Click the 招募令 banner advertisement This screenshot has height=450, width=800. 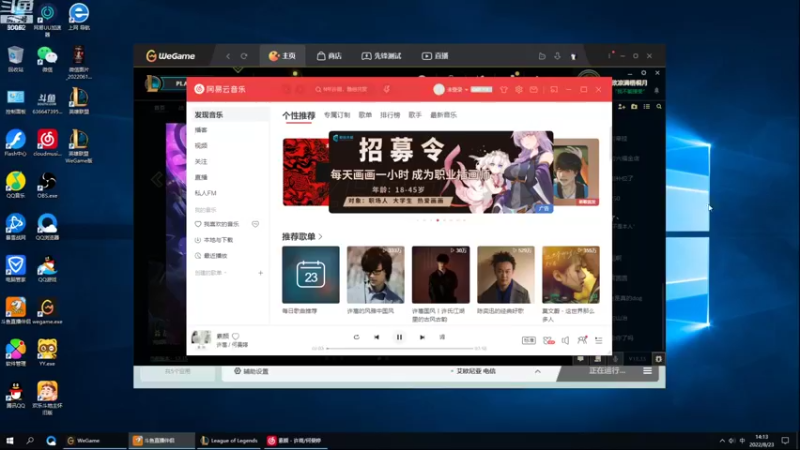tap(441, 172)
